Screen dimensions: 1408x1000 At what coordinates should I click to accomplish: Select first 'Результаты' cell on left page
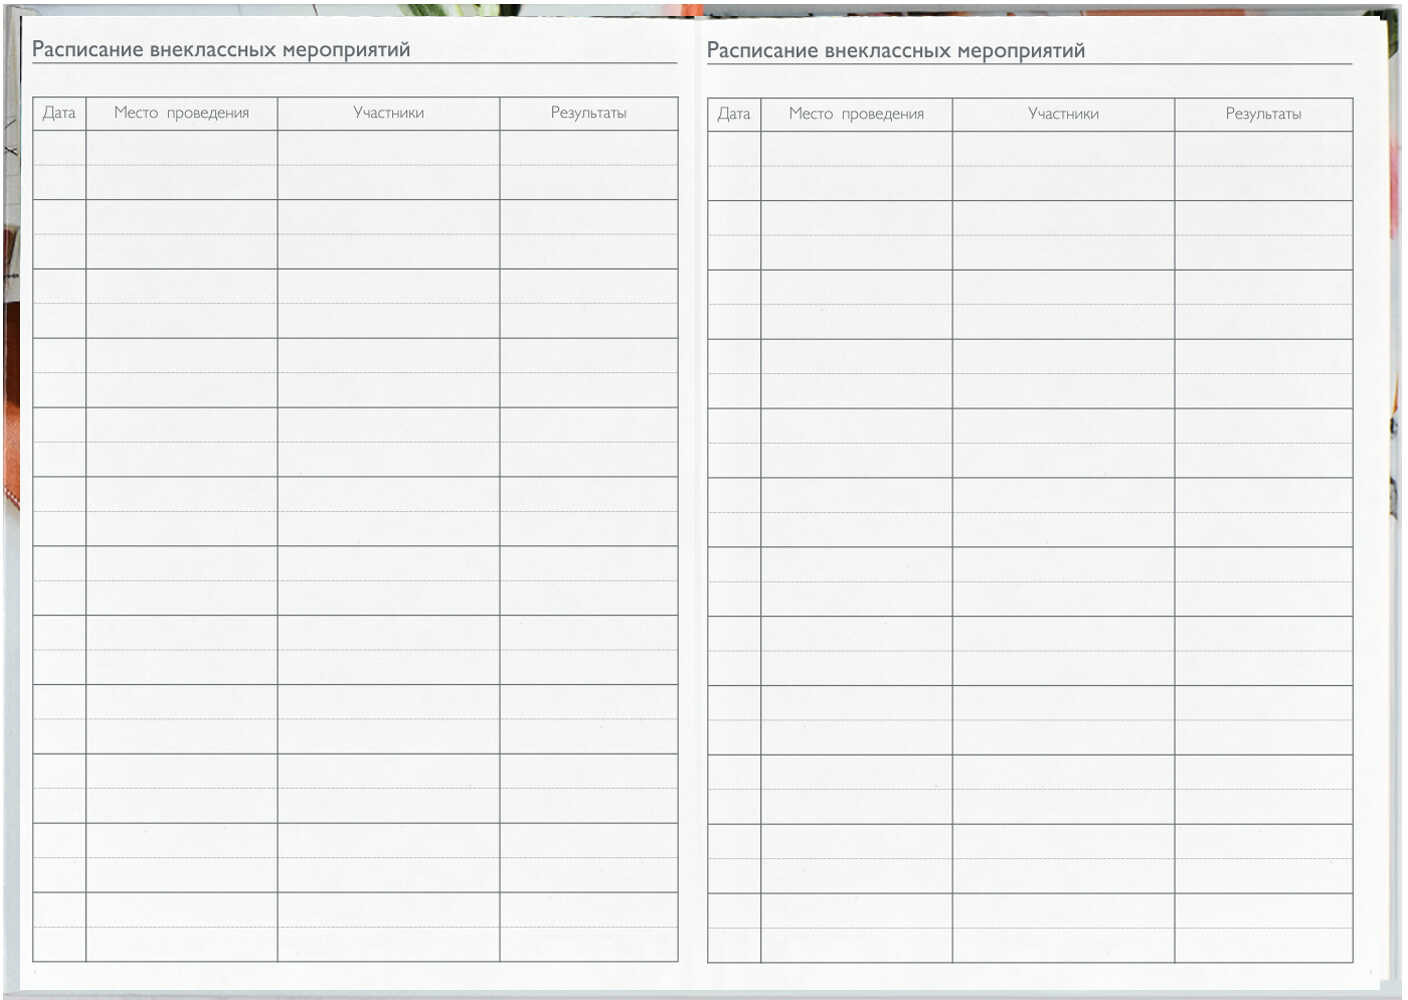[588, 165]
